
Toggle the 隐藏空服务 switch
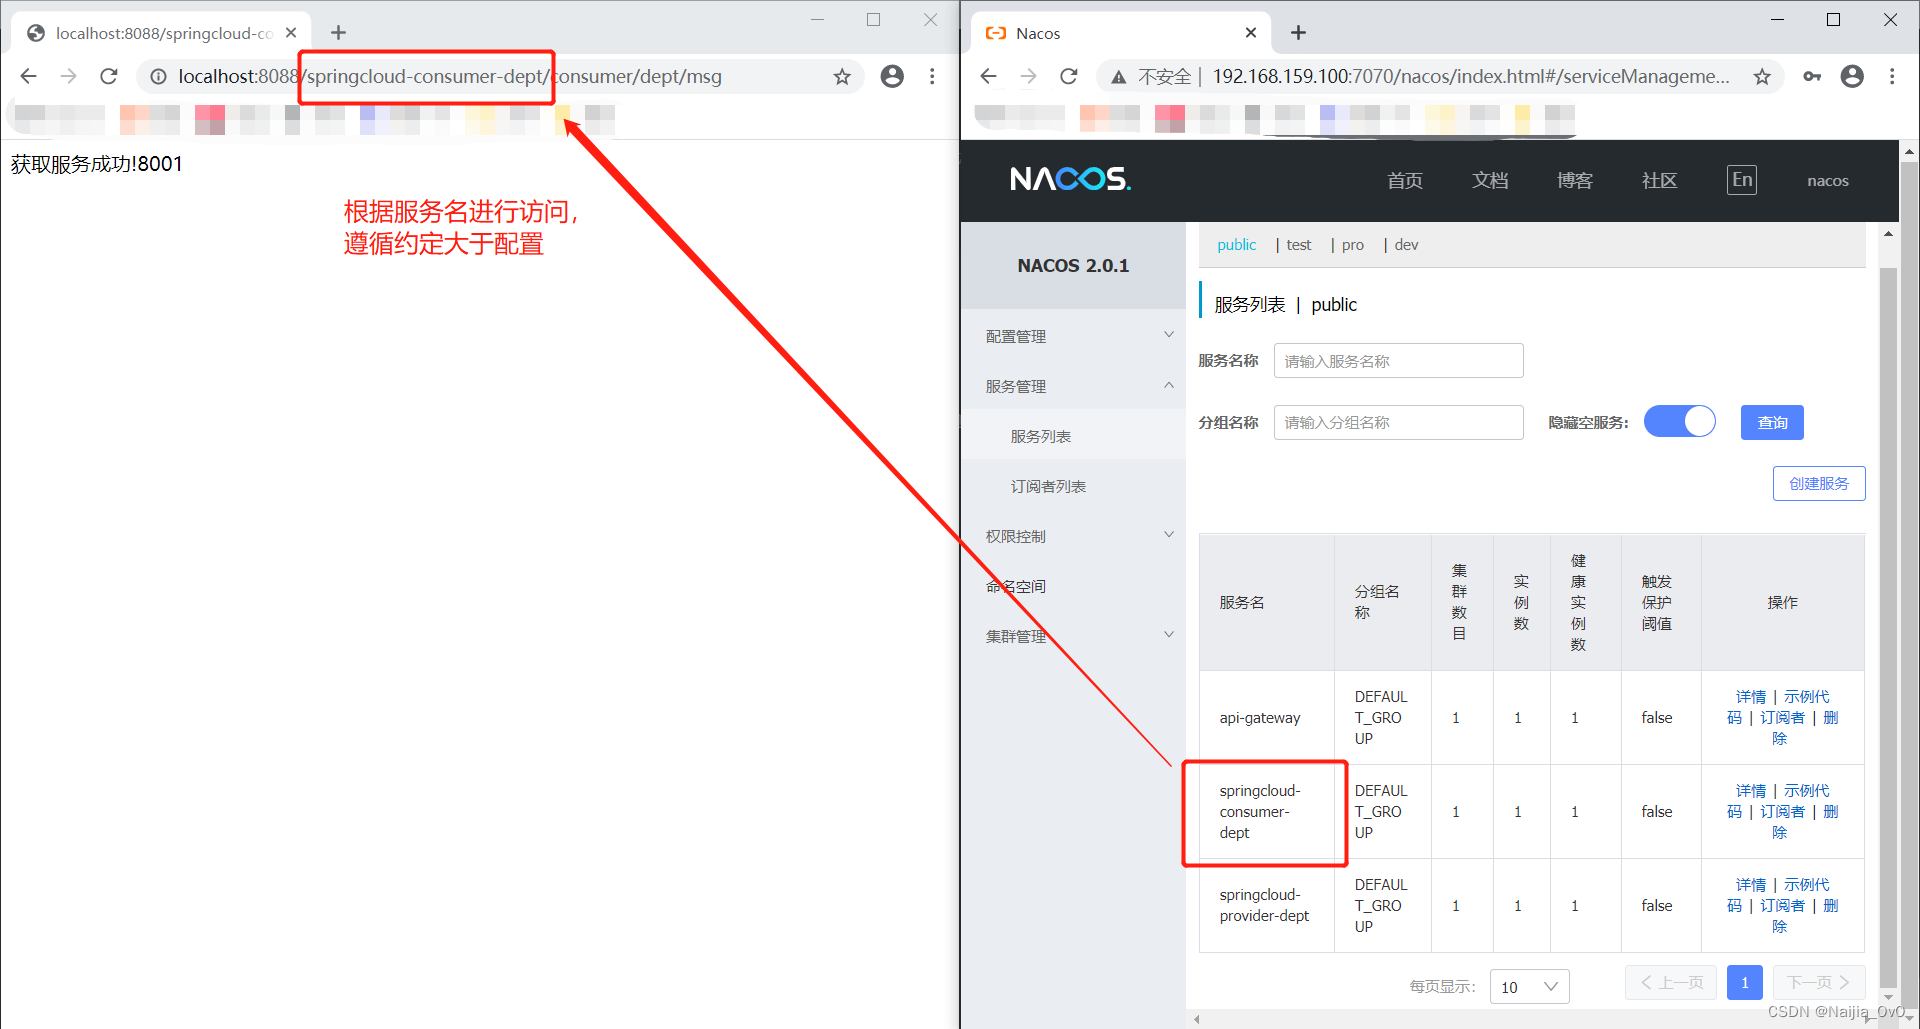tap(1680, 422)
